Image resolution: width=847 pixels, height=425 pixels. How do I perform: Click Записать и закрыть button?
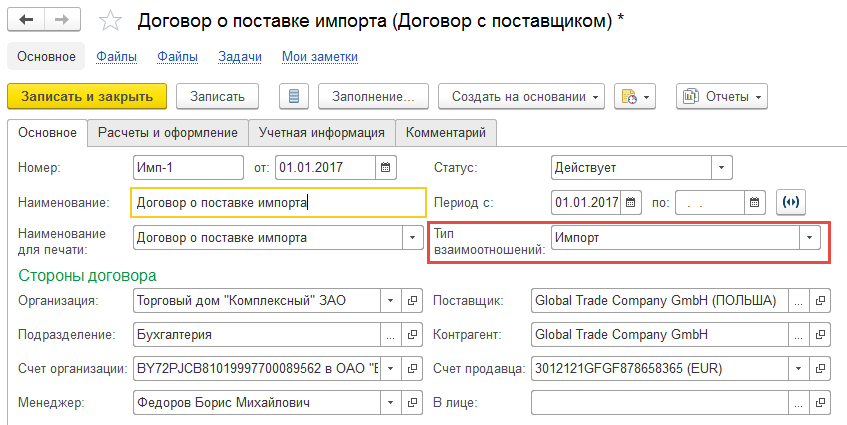click(86, 96)
